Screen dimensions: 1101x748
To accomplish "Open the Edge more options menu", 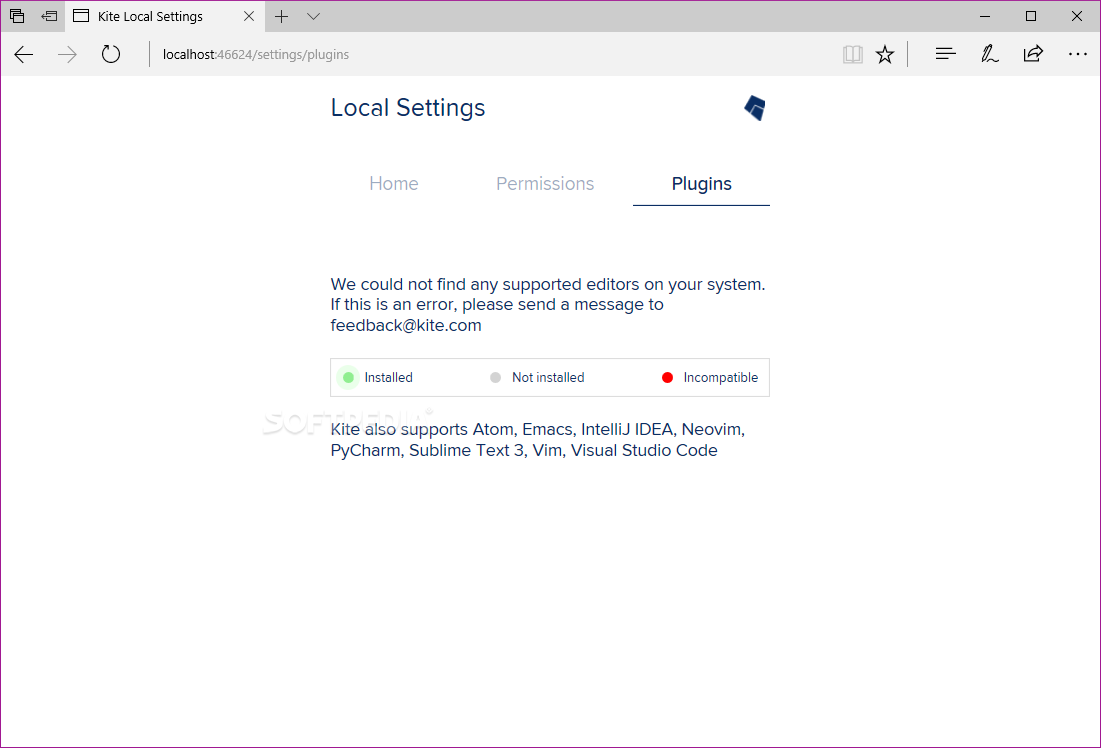I will pyautogui.click(x=1077, y=54).
